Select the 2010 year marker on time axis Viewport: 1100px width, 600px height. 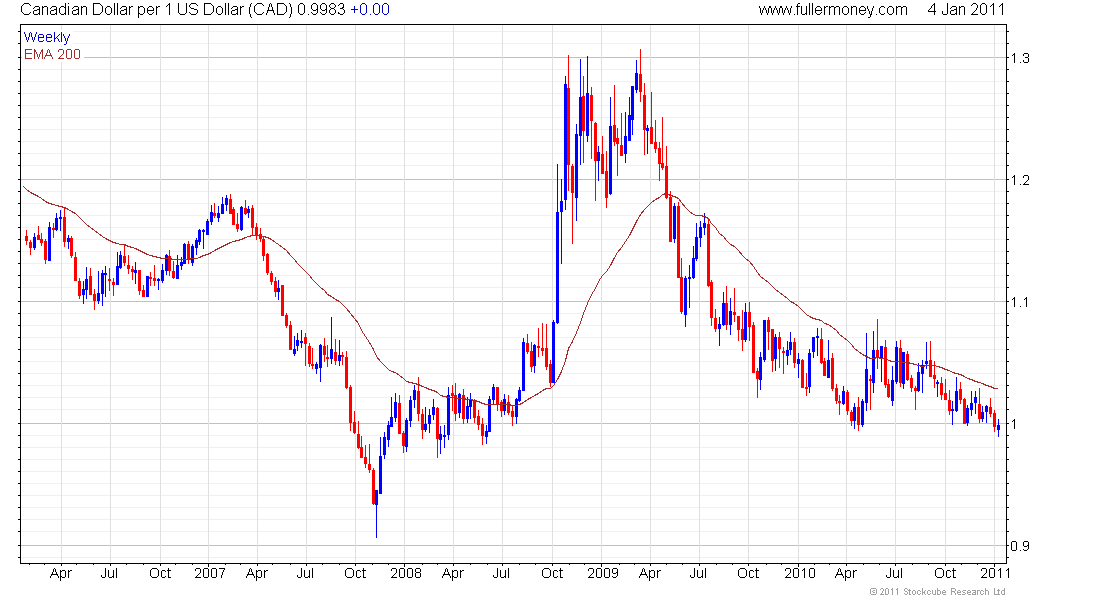(798, 574)
